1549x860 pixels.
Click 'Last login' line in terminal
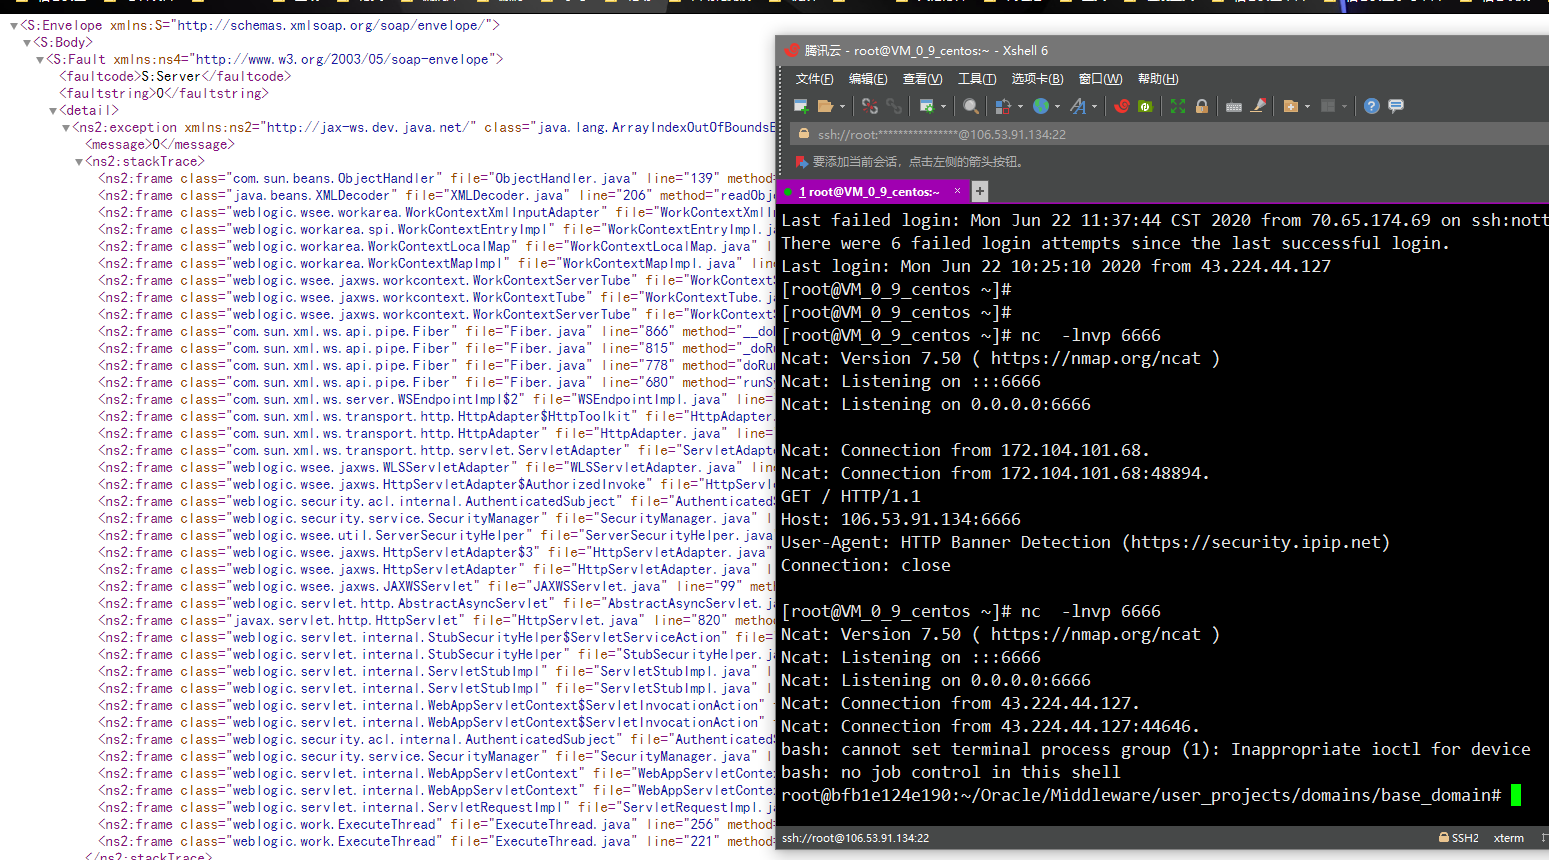click(1056, 266)
